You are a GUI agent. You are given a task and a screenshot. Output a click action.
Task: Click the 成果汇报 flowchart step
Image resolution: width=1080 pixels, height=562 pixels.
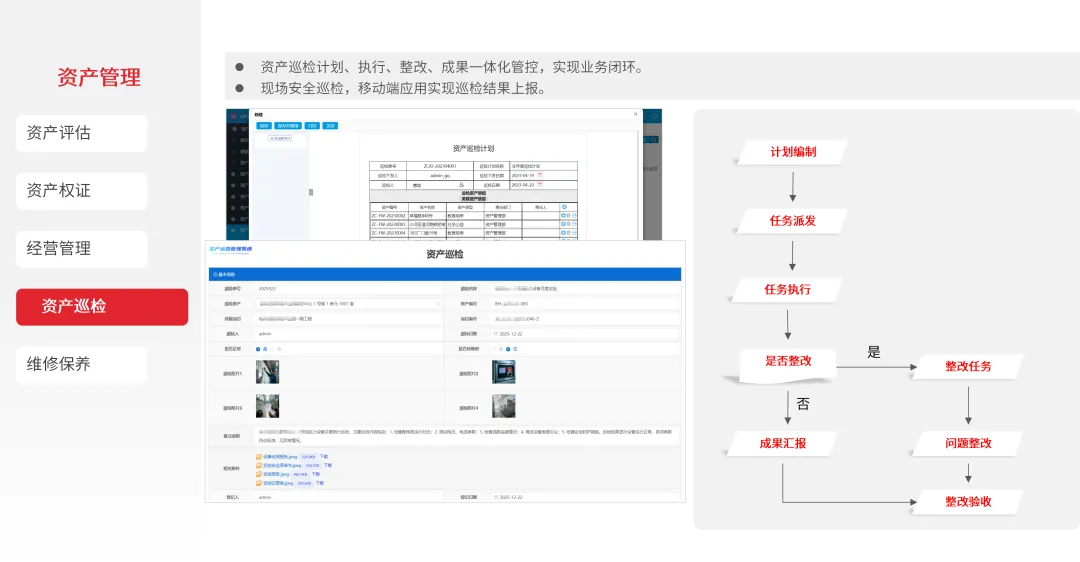tap(782, 444)
